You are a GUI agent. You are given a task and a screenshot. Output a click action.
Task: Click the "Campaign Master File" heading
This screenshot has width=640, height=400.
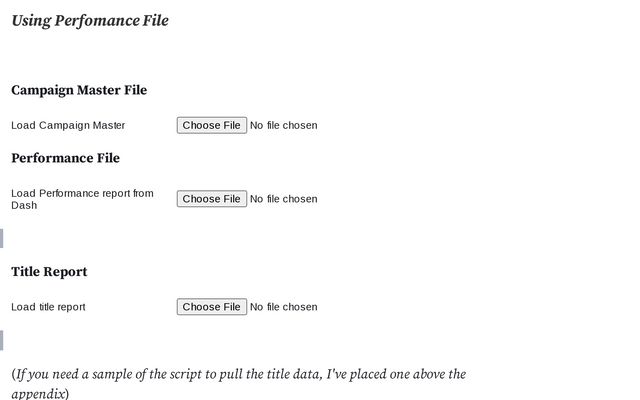click(79, 90)
